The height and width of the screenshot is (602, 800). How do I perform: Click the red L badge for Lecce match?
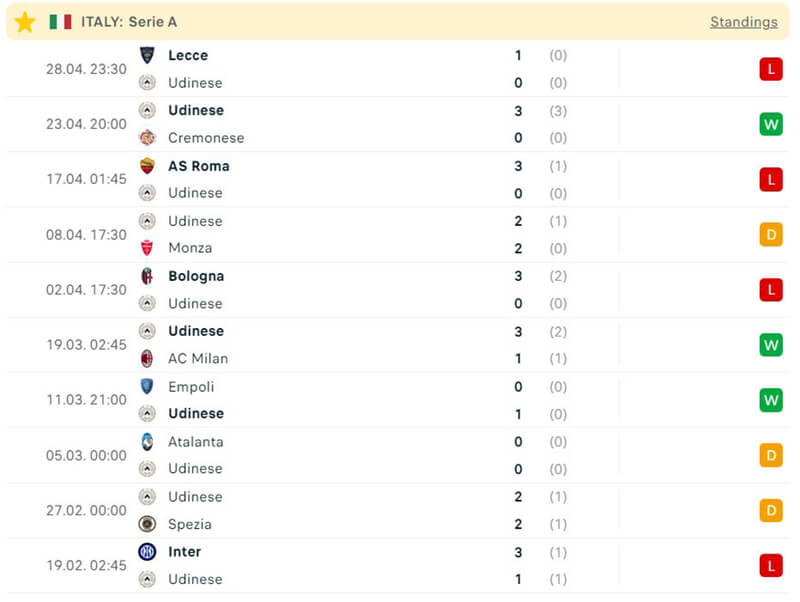point(770,69)
